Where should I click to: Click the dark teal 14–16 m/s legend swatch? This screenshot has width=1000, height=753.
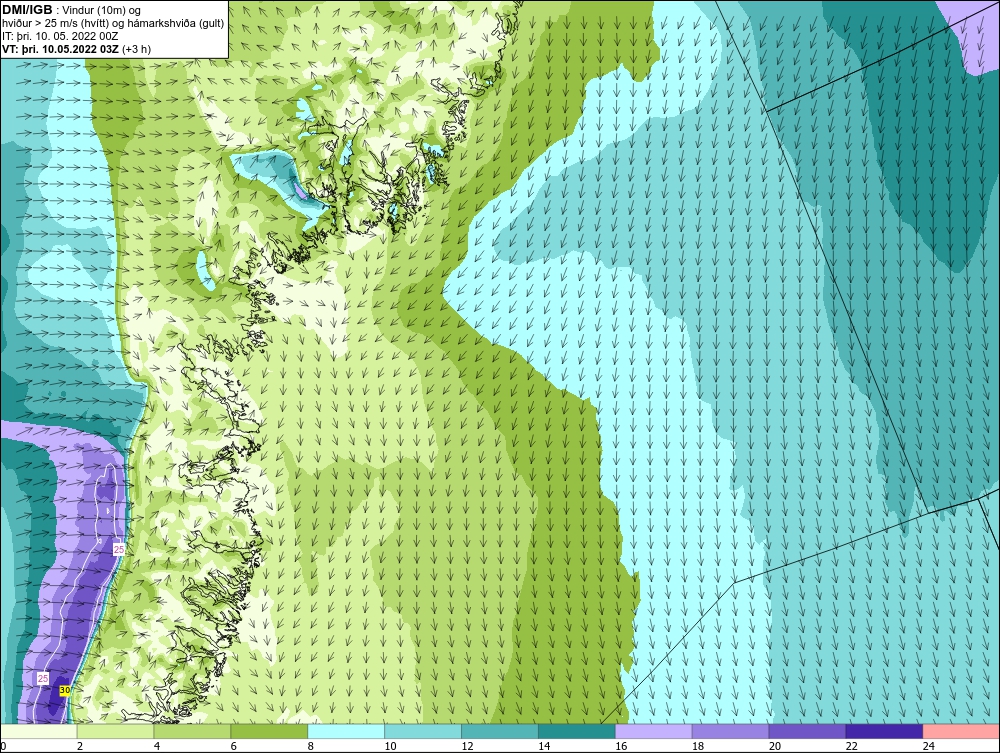577,731
